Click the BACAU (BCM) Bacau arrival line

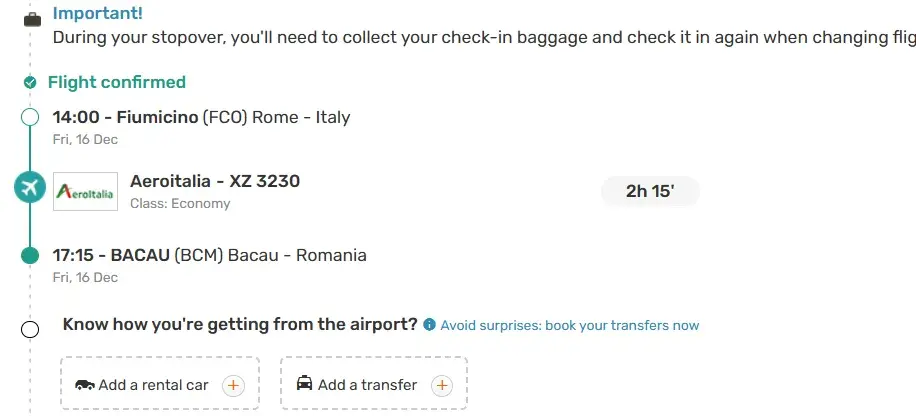[x=209, y=255]
